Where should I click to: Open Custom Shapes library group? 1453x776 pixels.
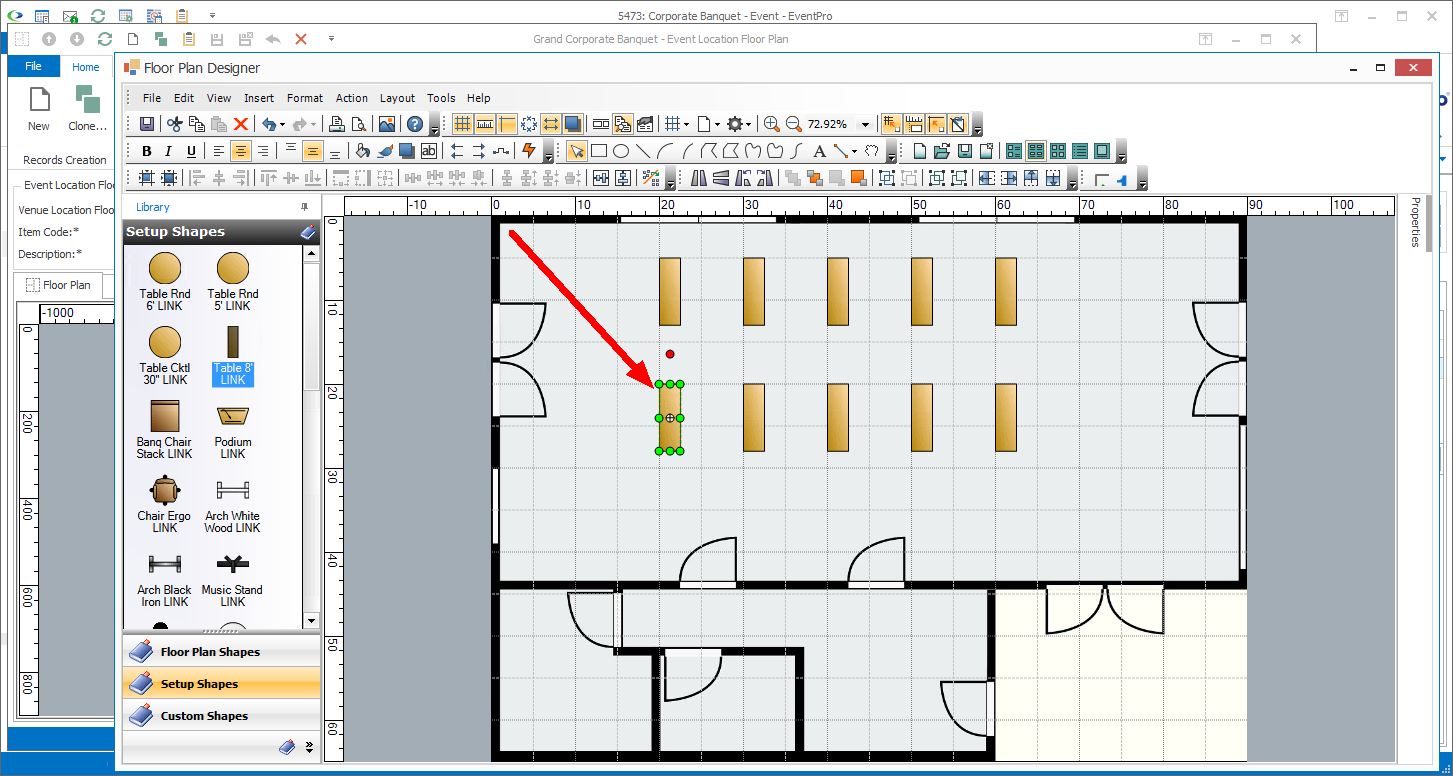coord(221,716)
